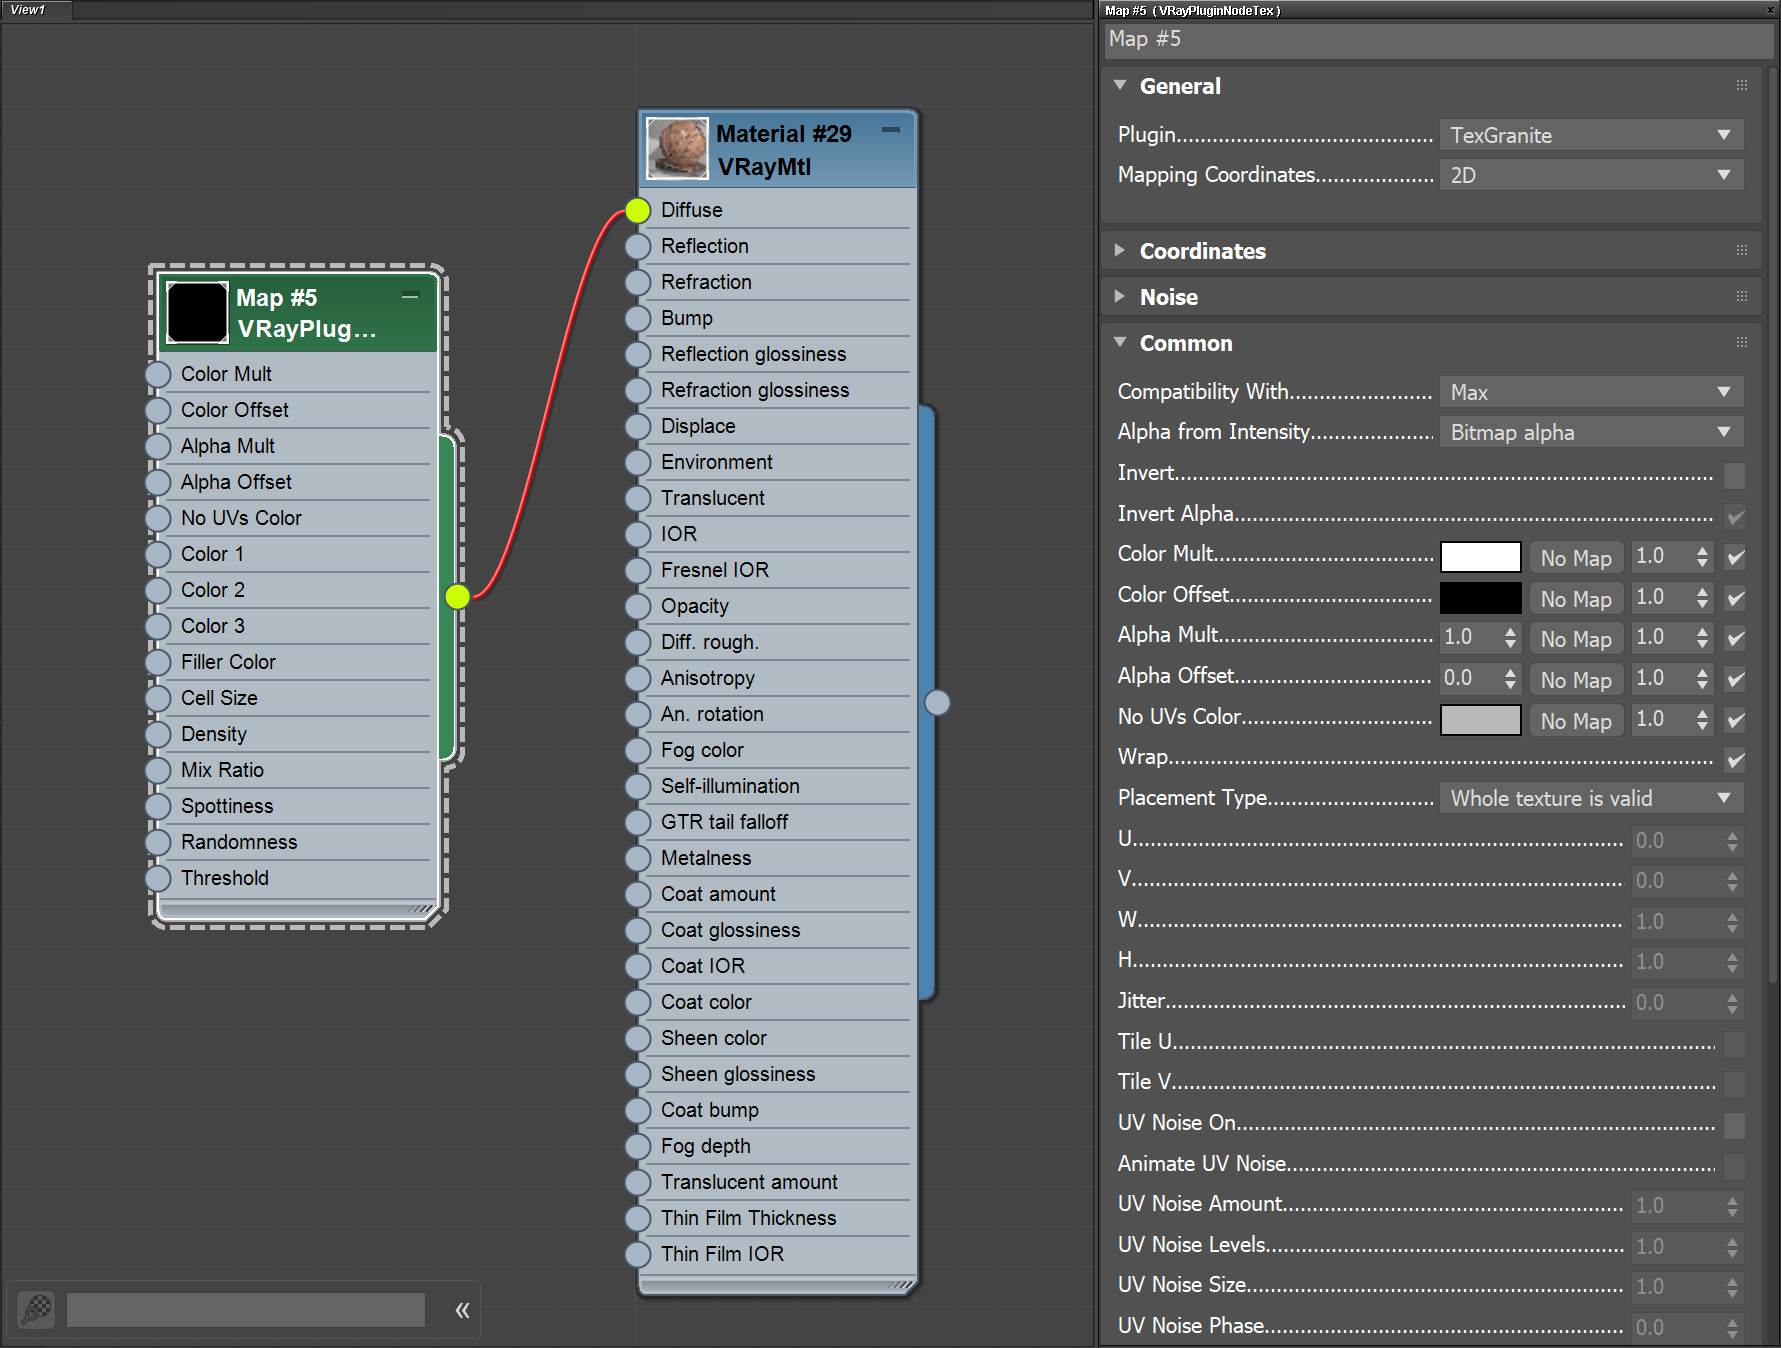Collapse Material #29 node using its minus icon
This screenshot has height=1348, width=1781.
[x=890, y=130]
